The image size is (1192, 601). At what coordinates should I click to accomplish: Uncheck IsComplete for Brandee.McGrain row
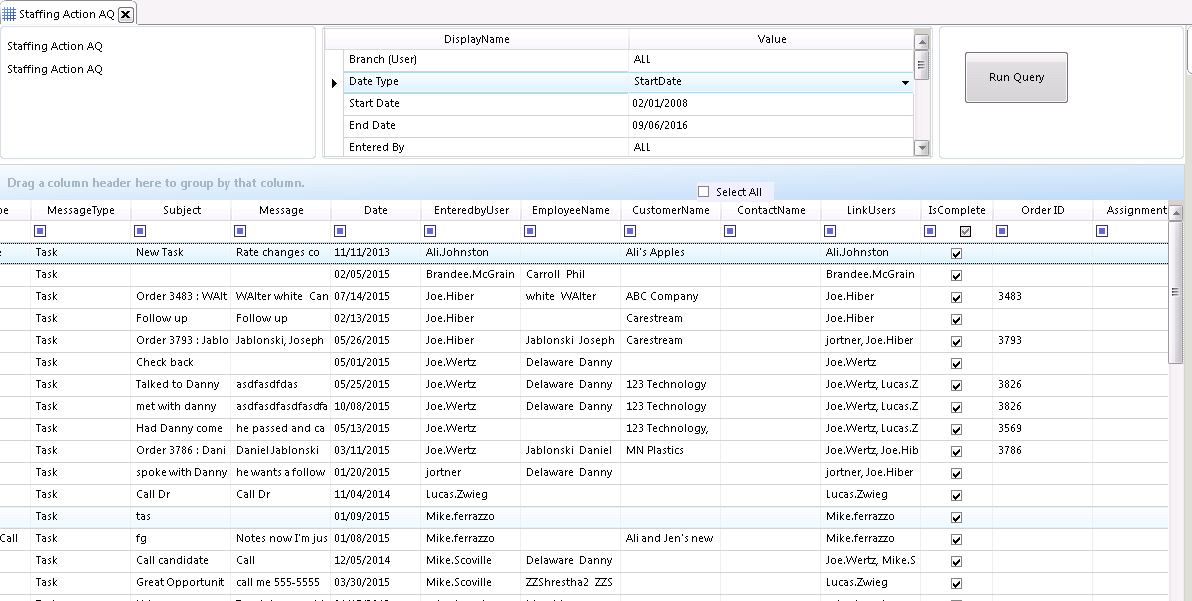coord(956,276)
